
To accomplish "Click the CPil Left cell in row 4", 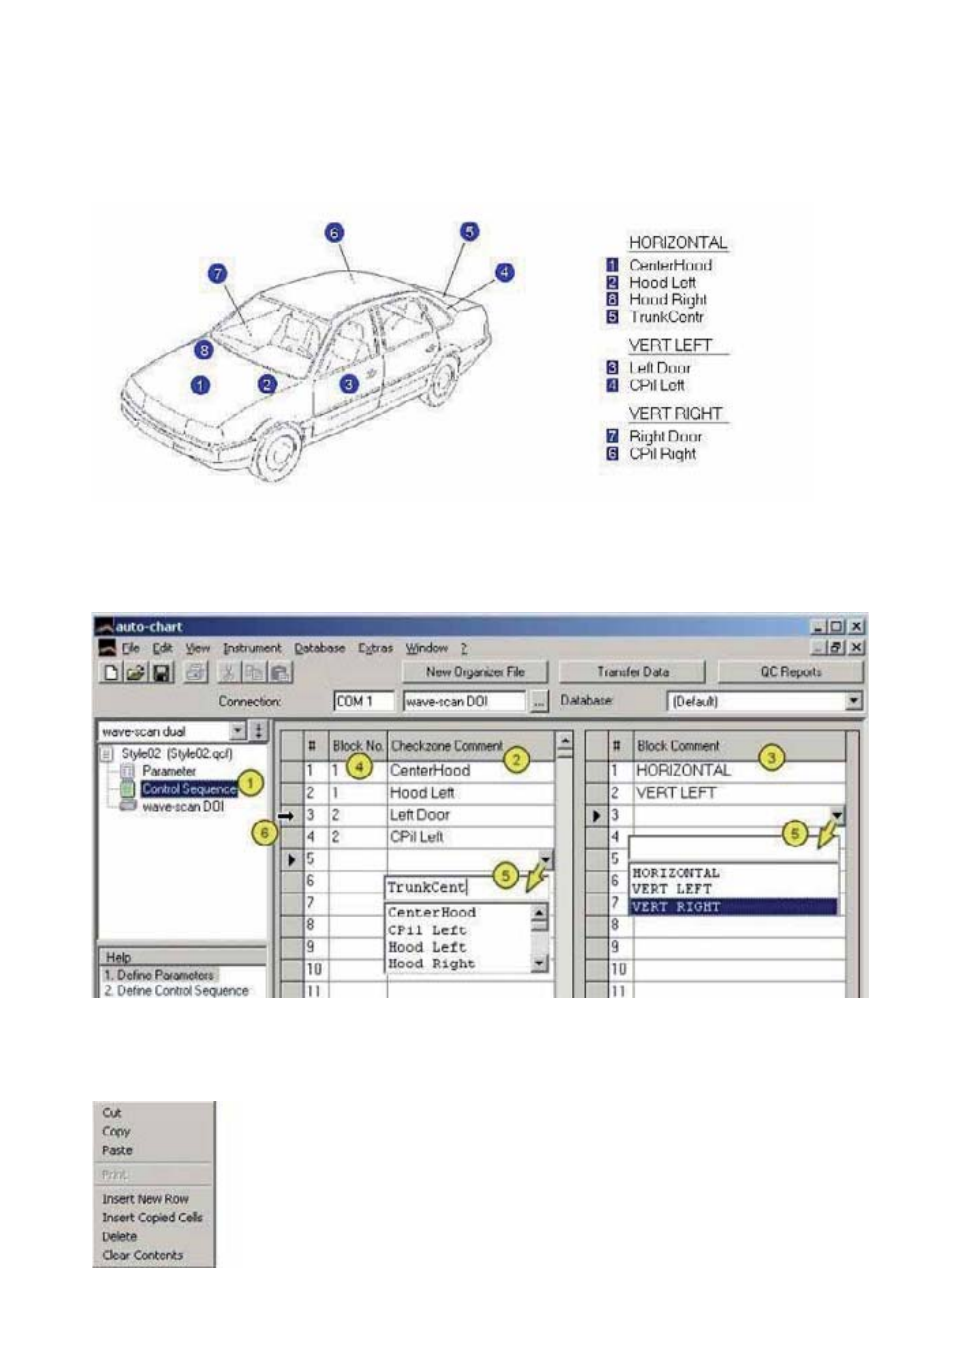I will [x=470, y=837].
